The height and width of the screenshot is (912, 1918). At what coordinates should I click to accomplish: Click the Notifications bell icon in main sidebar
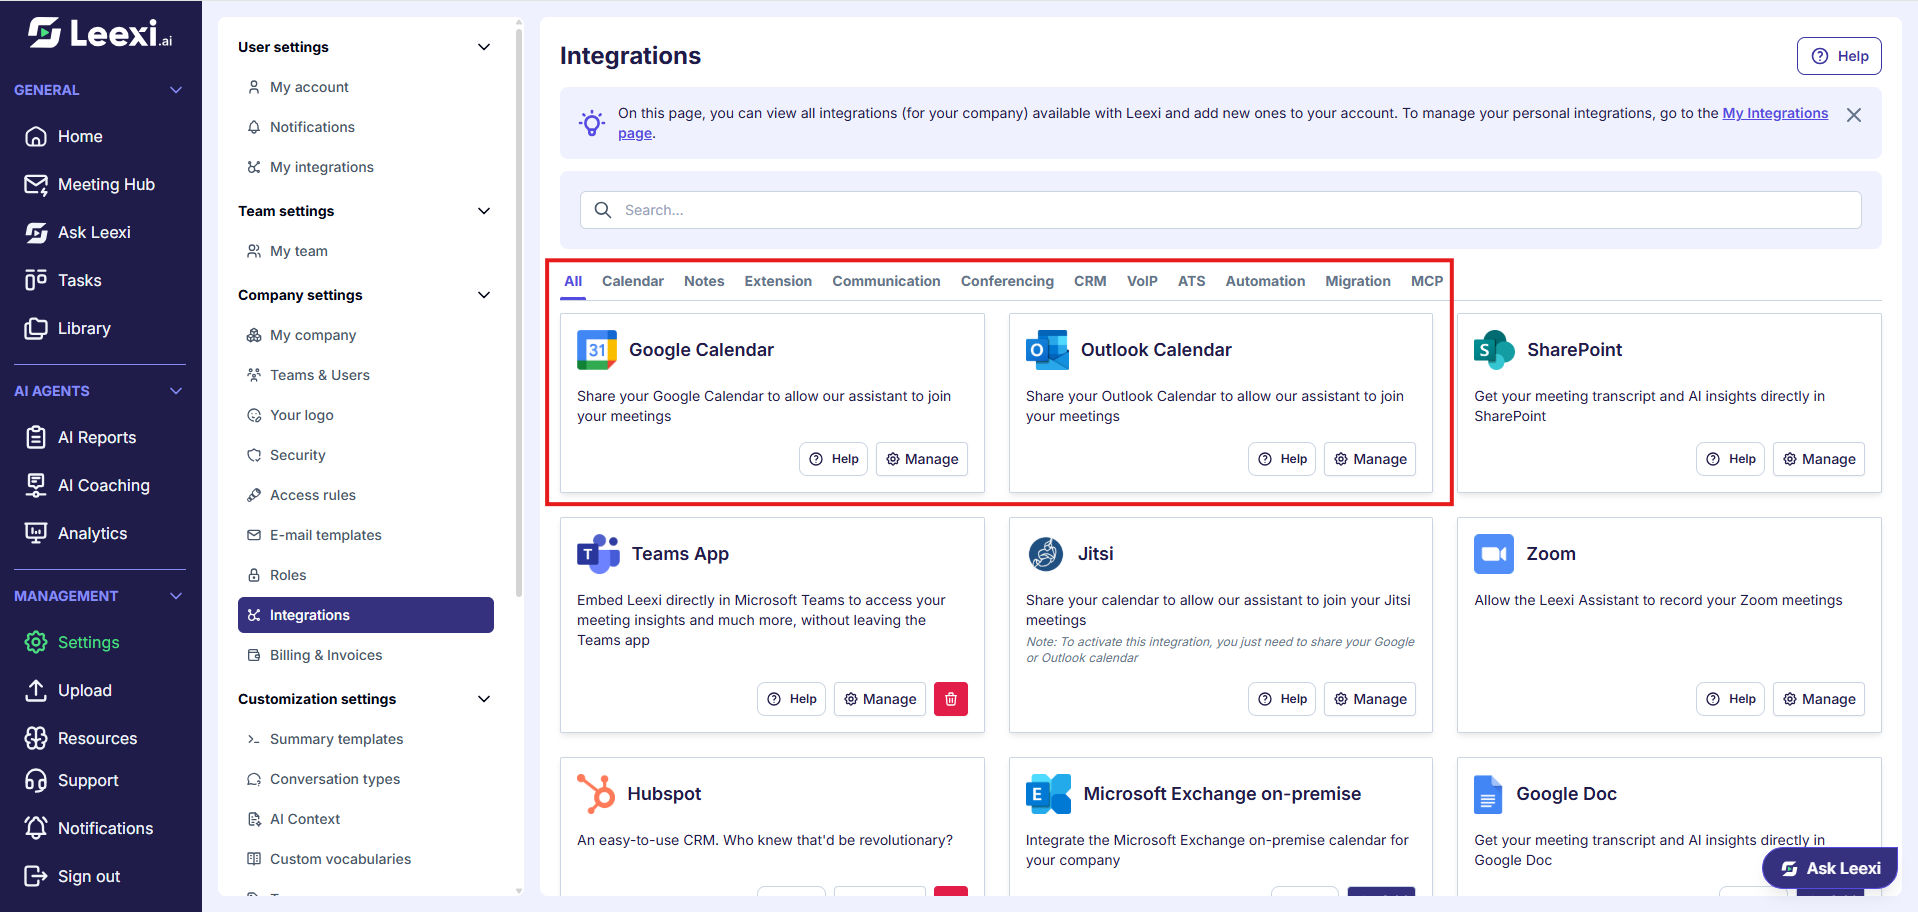tap(36, 828)
